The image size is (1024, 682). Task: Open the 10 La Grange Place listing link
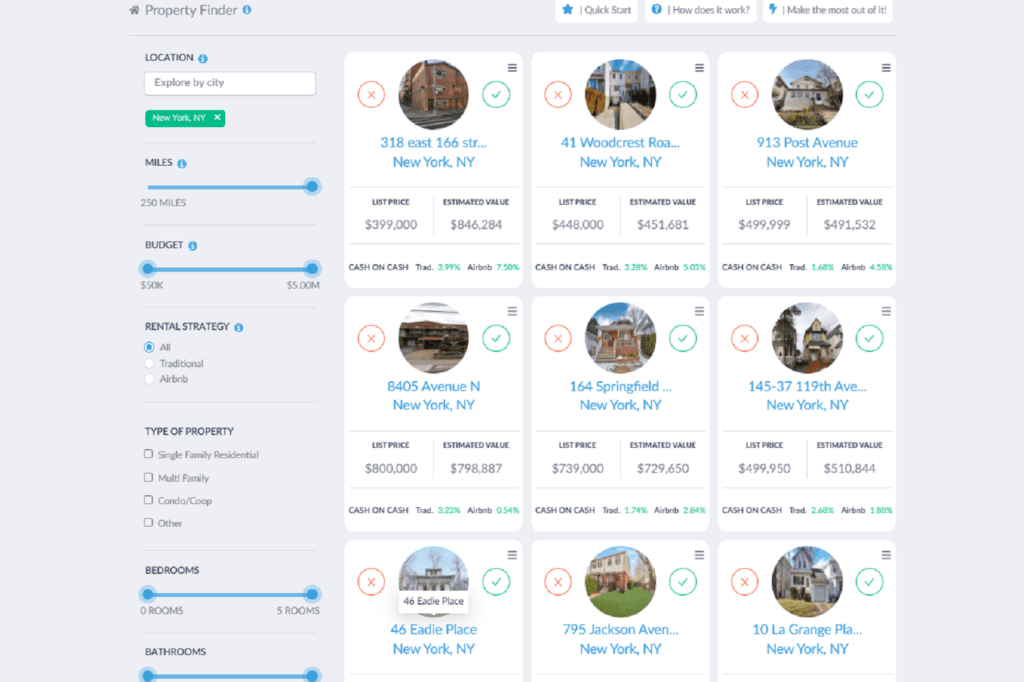(807, 630)
